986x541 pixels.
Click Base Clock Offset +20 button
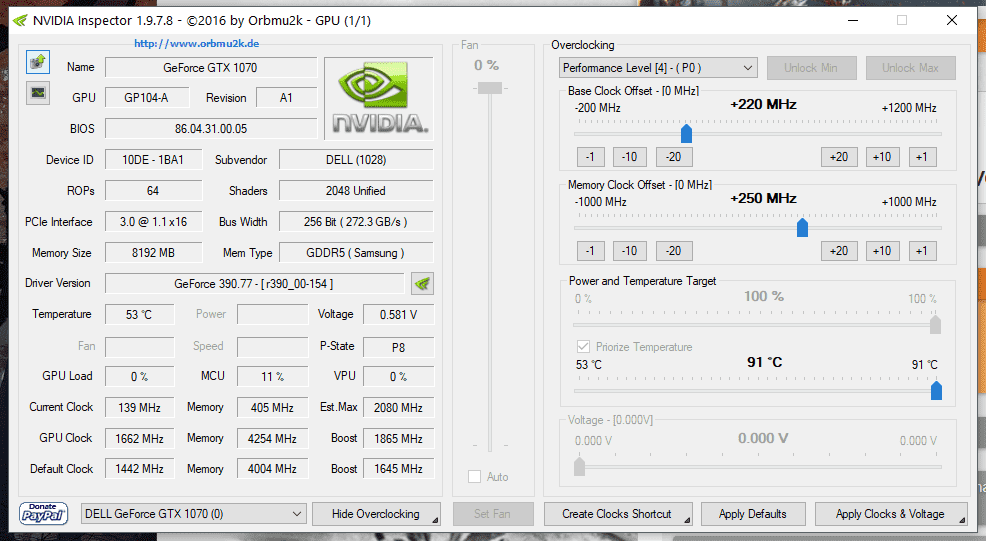point(839,157)
